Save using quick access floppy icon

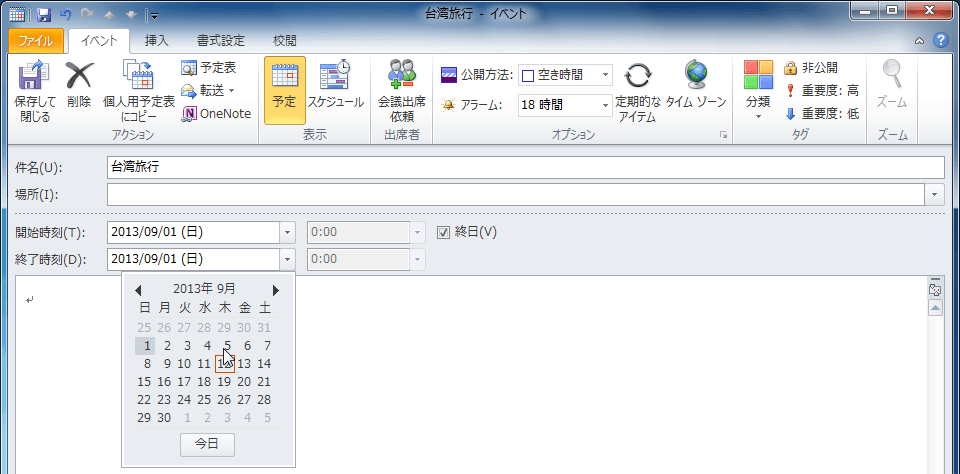pos(43,14)
